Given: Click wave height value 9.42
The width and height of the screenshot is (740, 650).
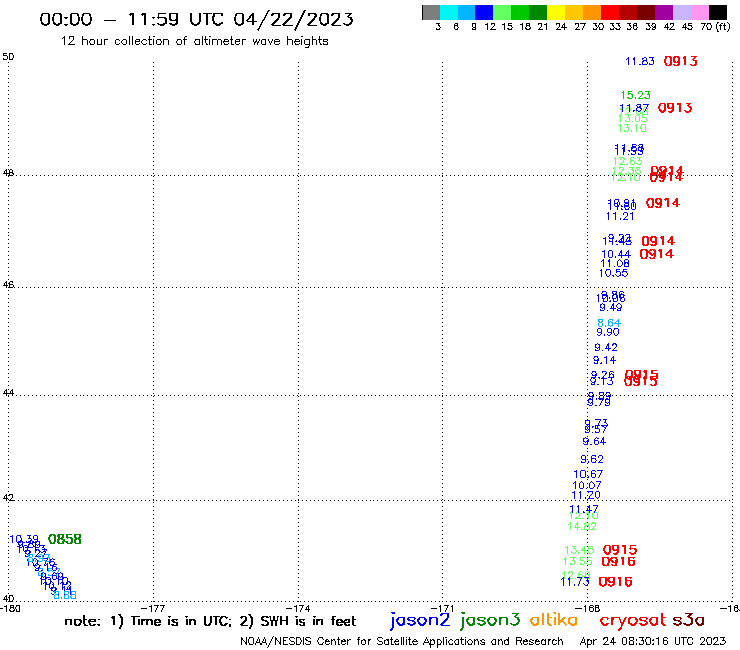Looking at the screenshot, I should click(606, 348).
